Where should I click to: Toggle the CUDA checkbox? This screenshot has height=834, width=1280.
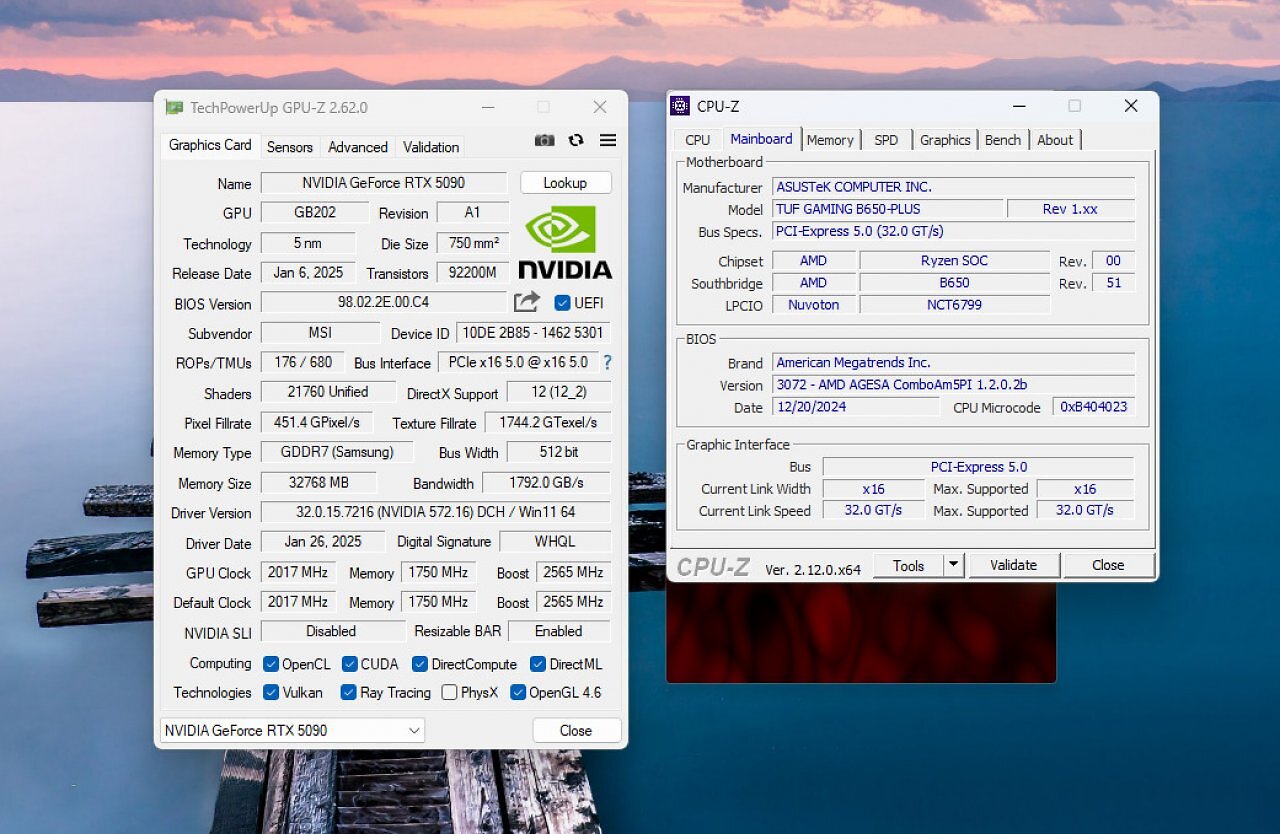(x=350, y=664)
